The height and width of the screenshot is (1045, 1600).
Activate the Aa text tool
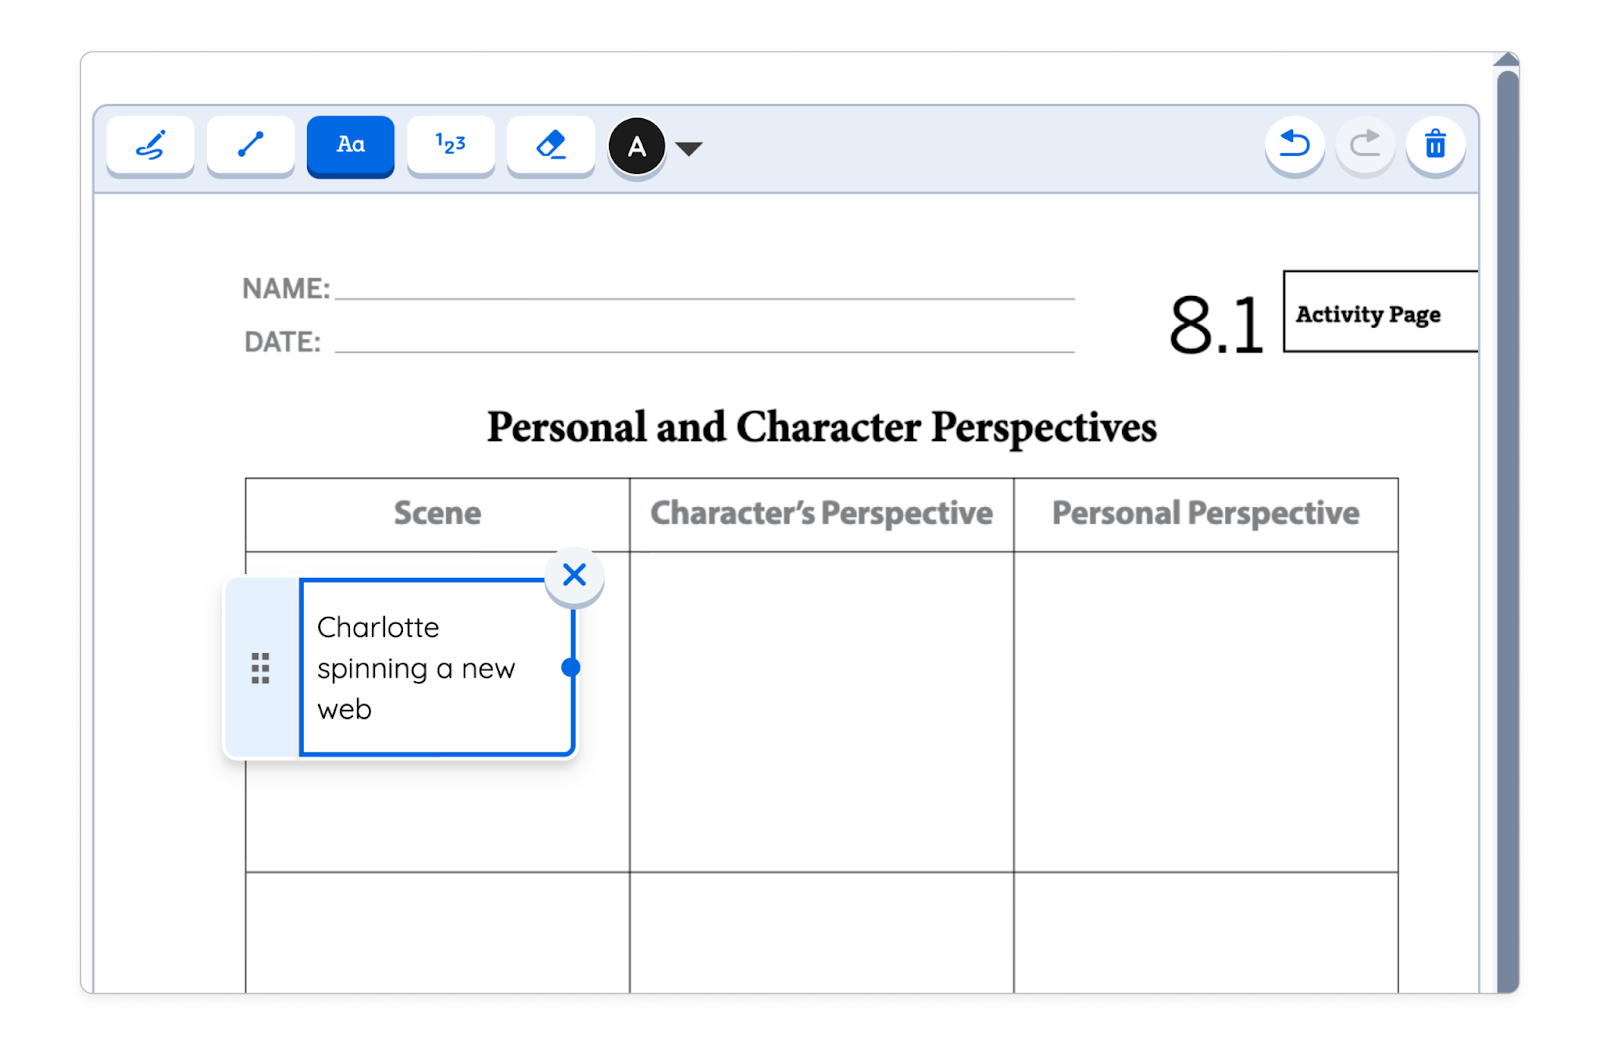pyautogui.click(x=350, y=145)
